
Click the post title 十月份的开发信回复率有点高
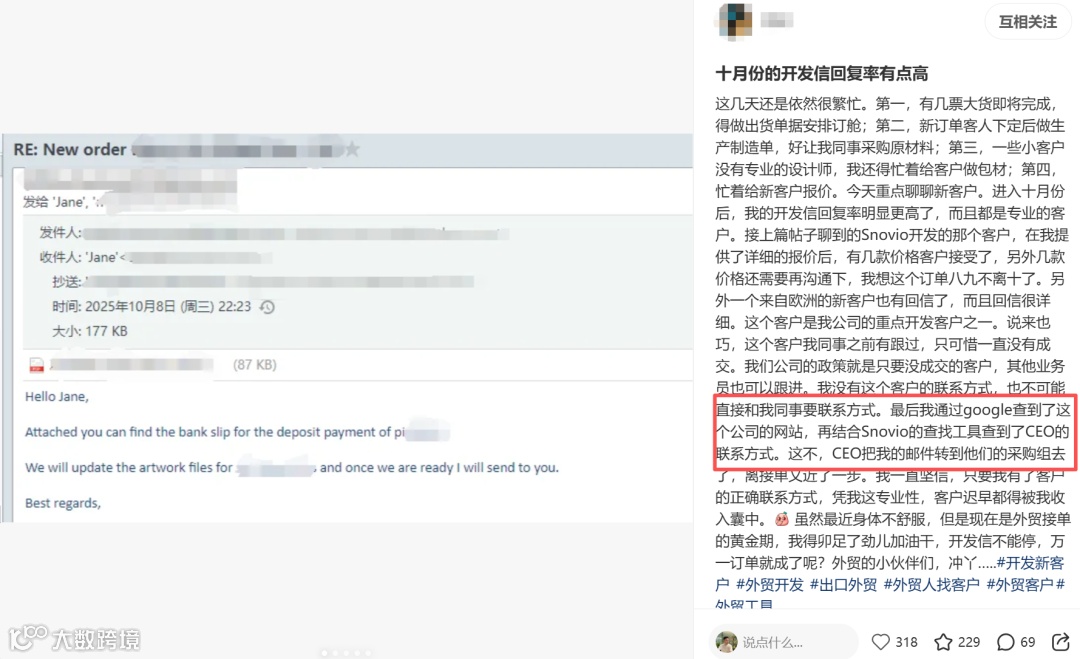click(821, 74)
